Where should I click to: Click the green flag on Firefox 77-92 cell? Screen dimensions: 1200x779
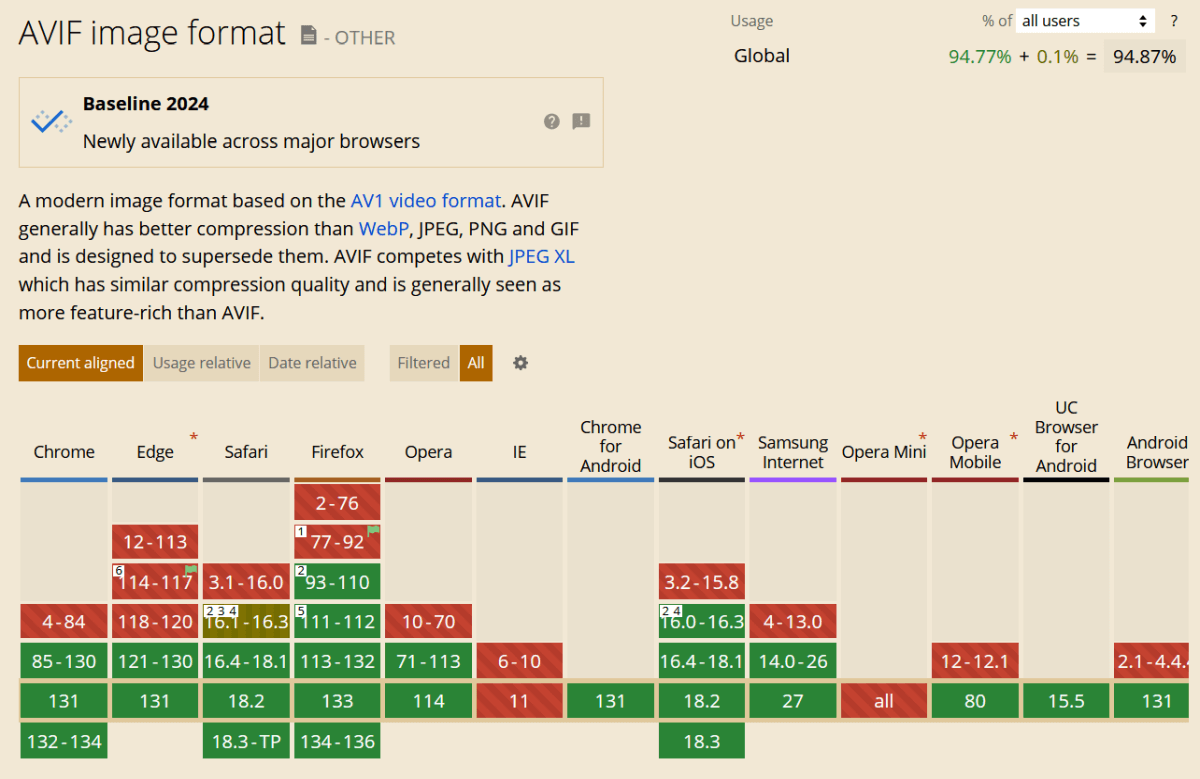point(372,531)
